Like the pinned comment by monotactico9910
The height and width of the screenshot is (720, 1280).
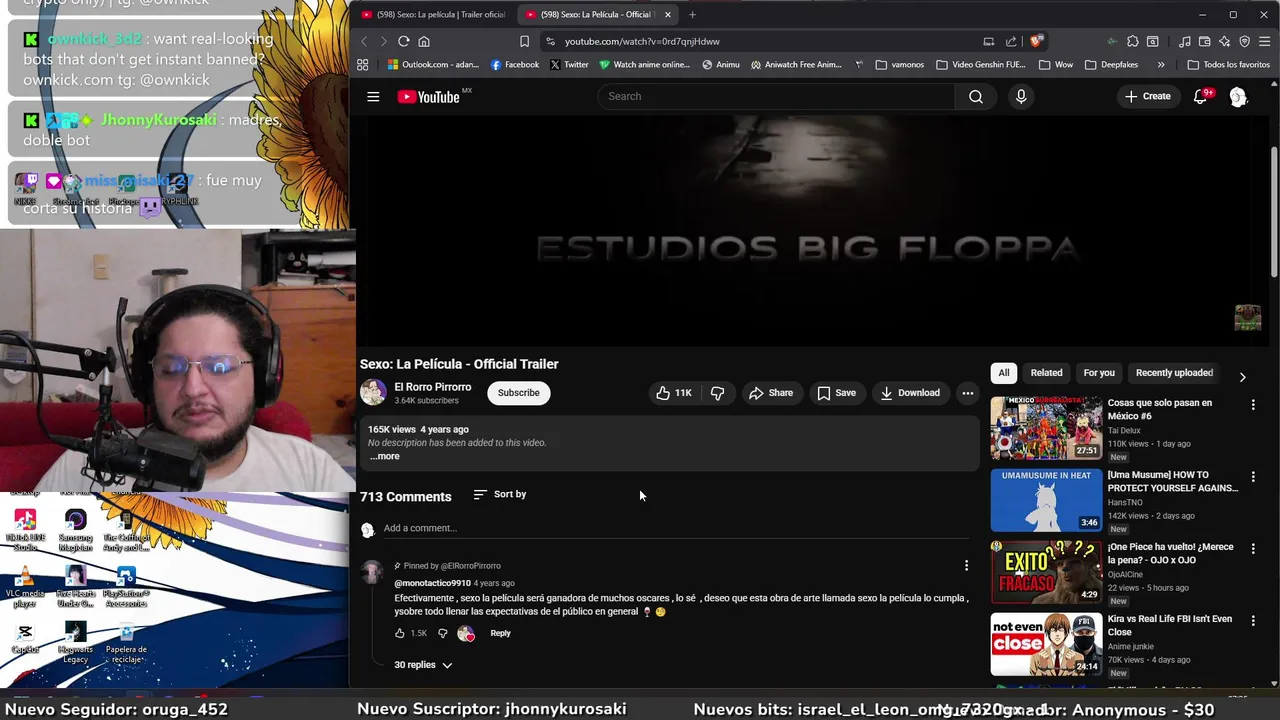tap(400, 633)
